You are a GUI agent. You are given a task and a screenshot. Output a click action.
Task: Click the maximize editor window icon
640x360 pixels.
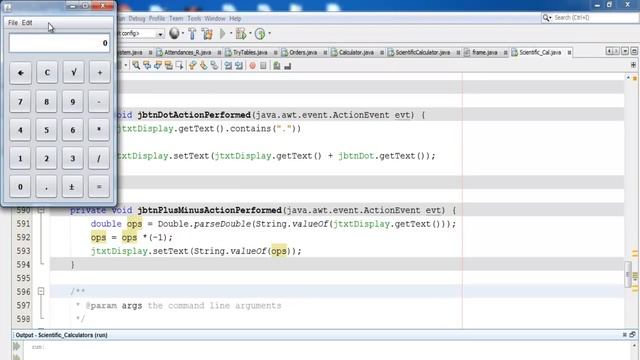[634, 51]
